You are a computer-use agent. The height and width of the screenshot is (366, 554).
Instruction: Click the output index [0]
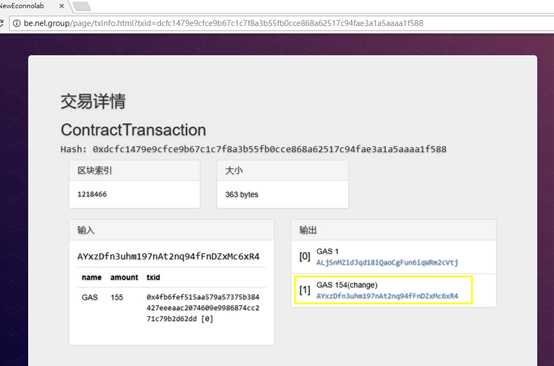click(x=305, y=256)
